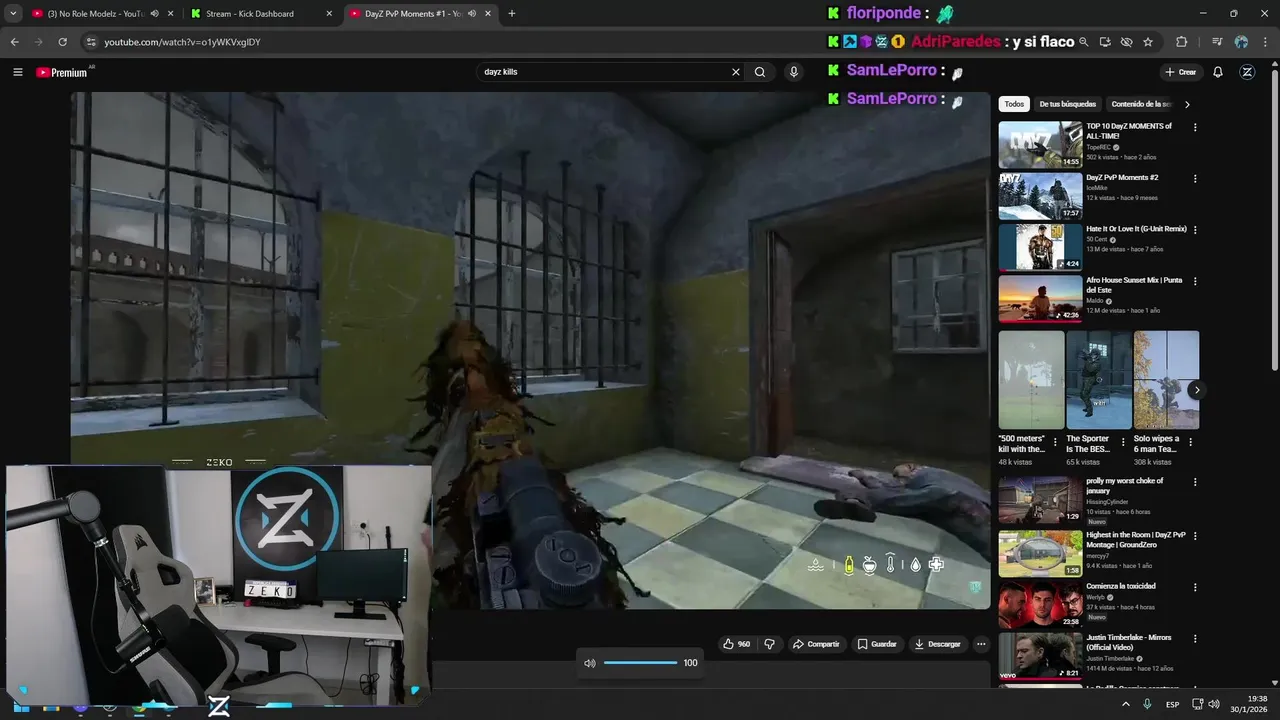Open options for 'Highest in the Room' video

pyautogui.click(x=1195, y=535)
